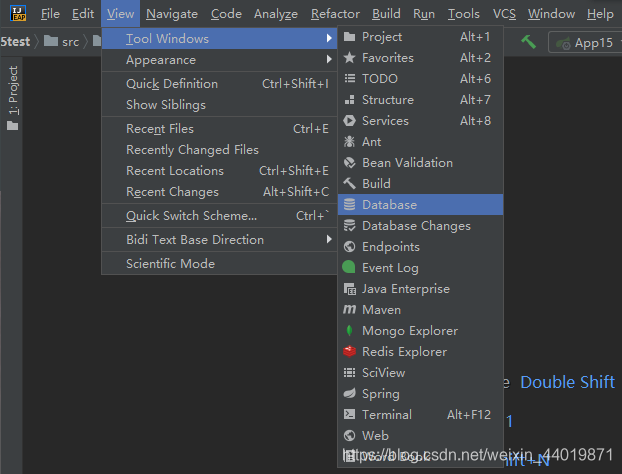Click the Java Enterprise icon
Viewport: 622px width, 474px height.
click(x=349, y=289)
